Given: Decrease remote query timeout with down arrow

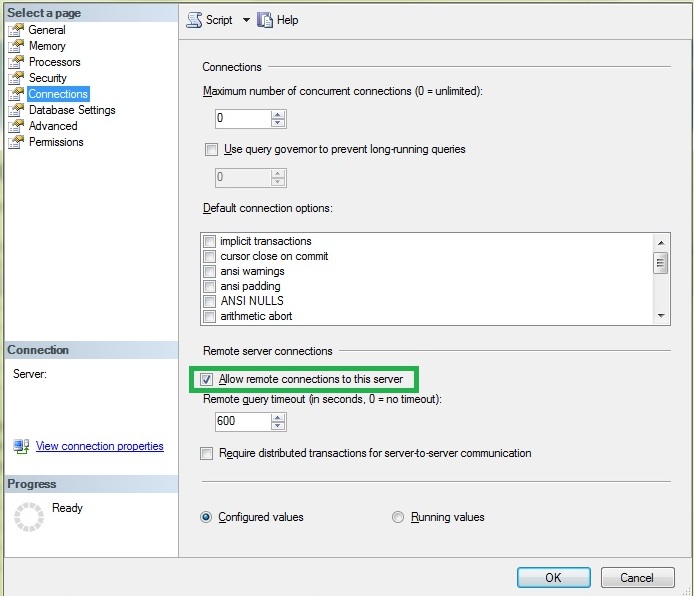Looking at the screenshot, I should (x=278, y=426).
